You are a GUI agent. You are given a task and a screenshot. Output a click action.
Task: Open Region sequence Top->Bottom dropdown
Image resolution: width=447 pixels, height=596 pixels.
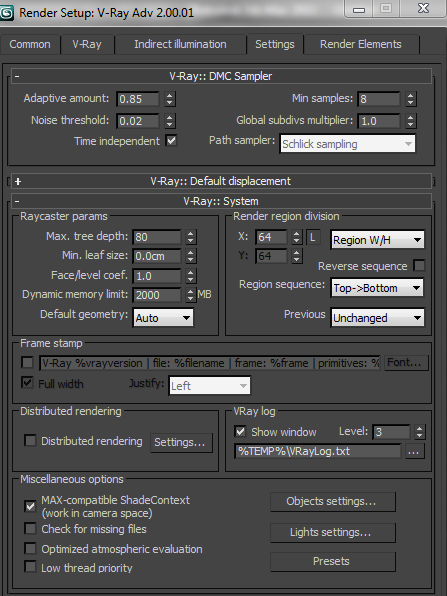coord(377,288)
